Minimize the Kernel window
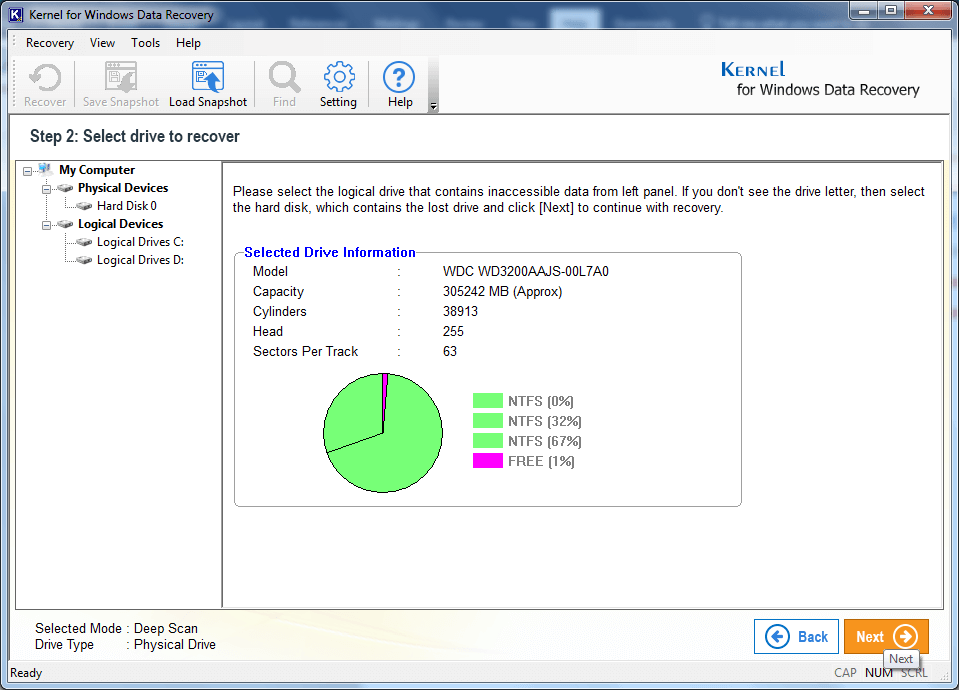 click(864, 10)
